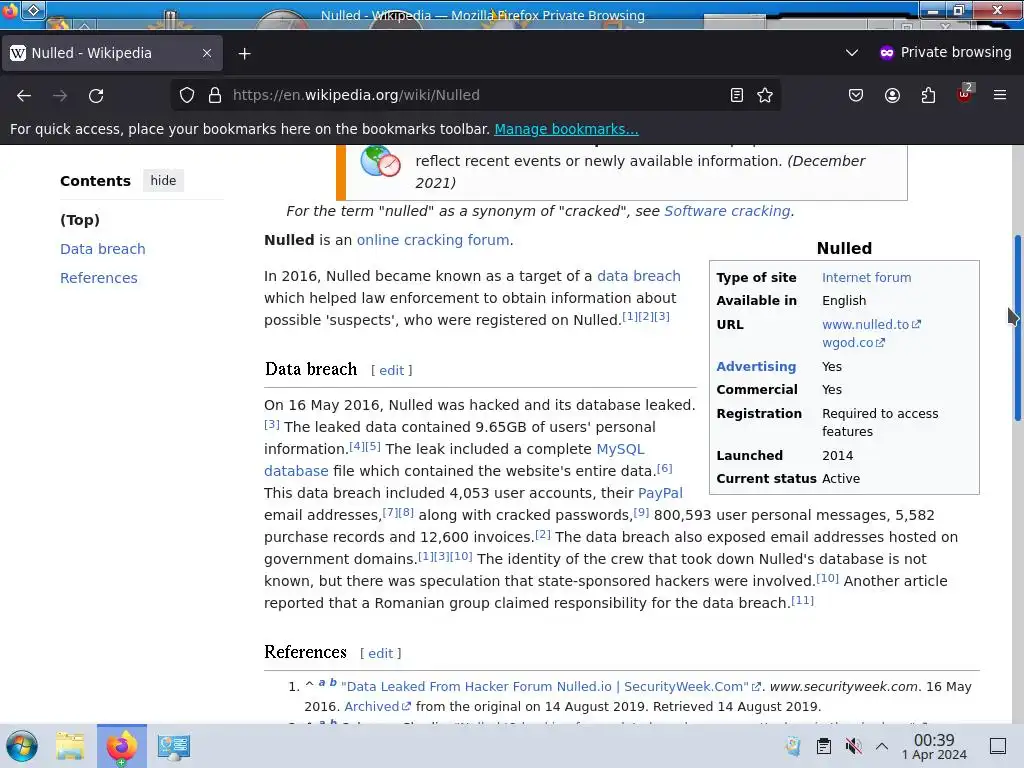This screenshot has height=768, width=1024.
Task: Select the Nulled - Wikipedia tab
Action: click(x=112, y=53)
